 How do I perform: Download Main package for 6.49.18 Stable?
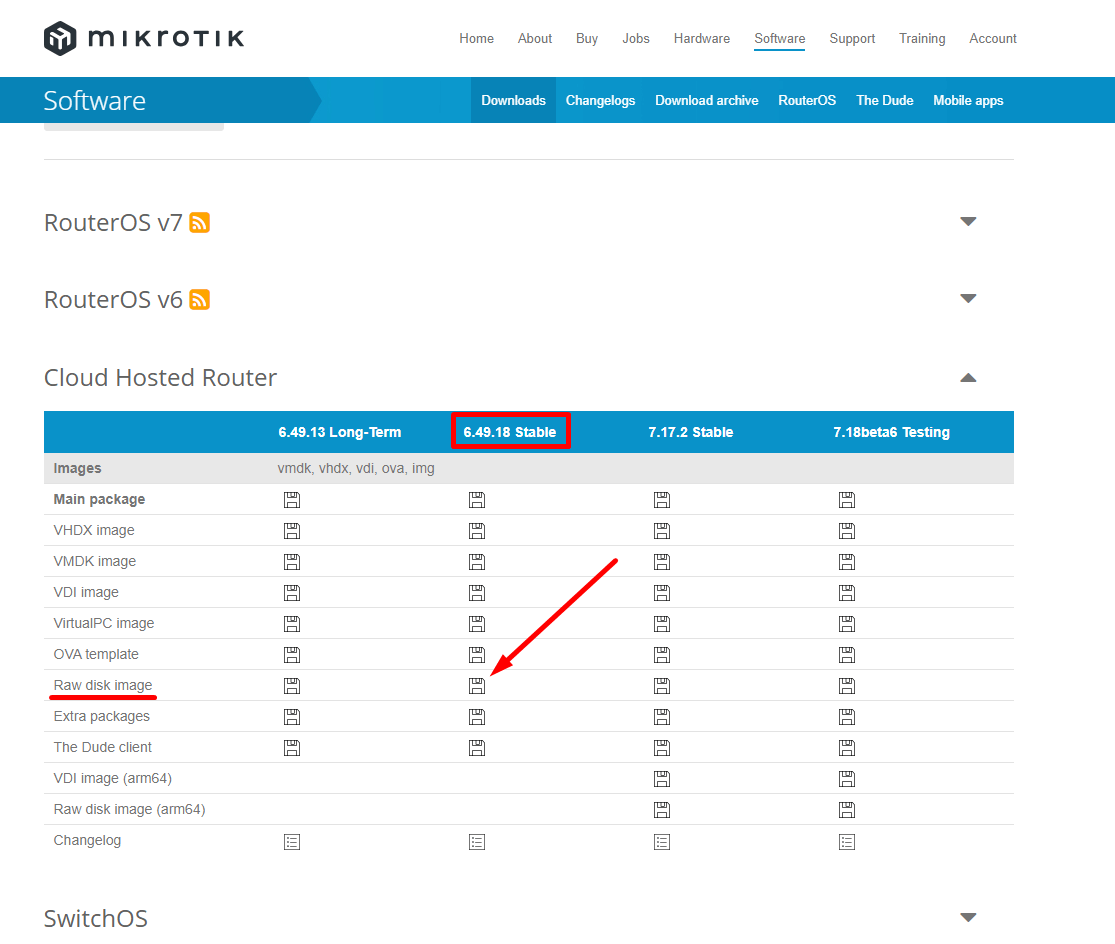[x=476, y=500]
